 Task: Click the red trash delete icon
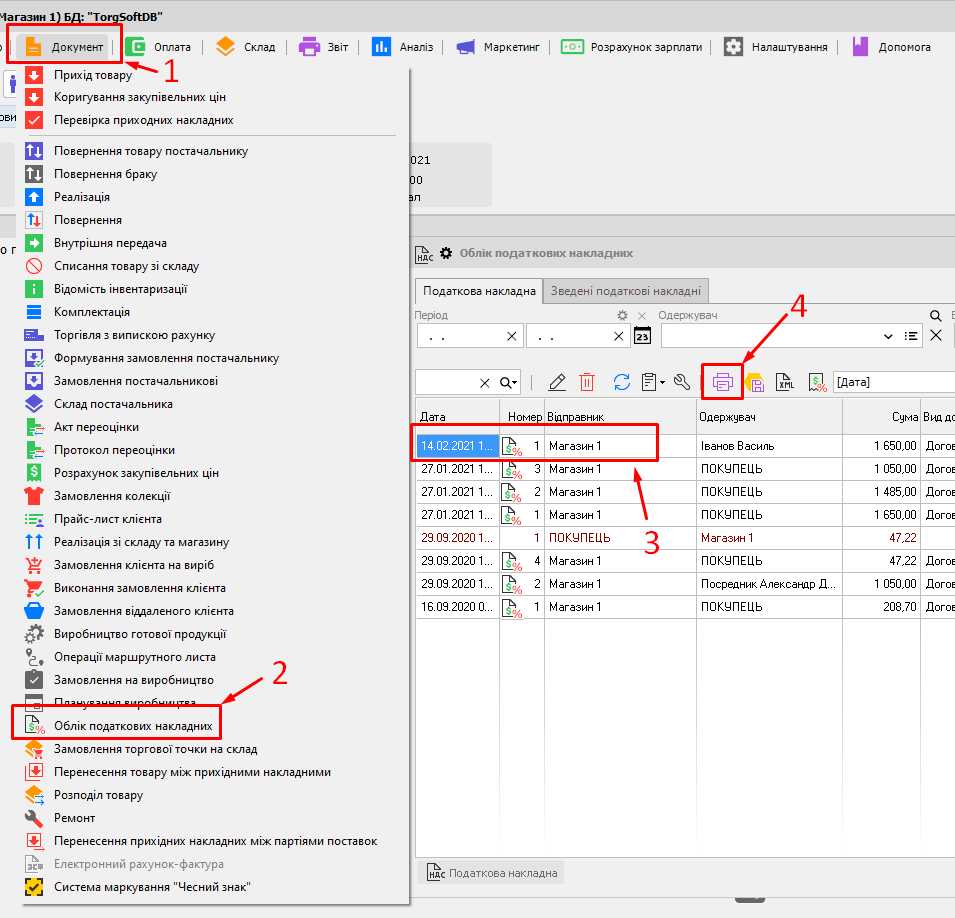(587, 382)
